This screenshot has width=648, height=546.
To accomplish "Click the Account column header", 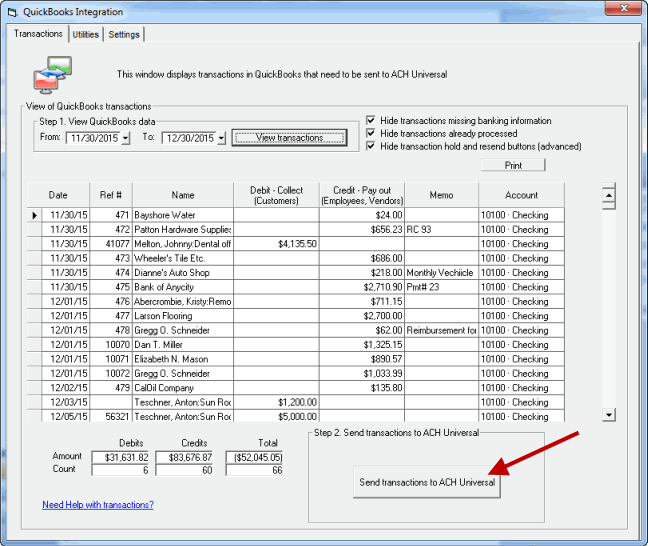I will pos(522,195).
